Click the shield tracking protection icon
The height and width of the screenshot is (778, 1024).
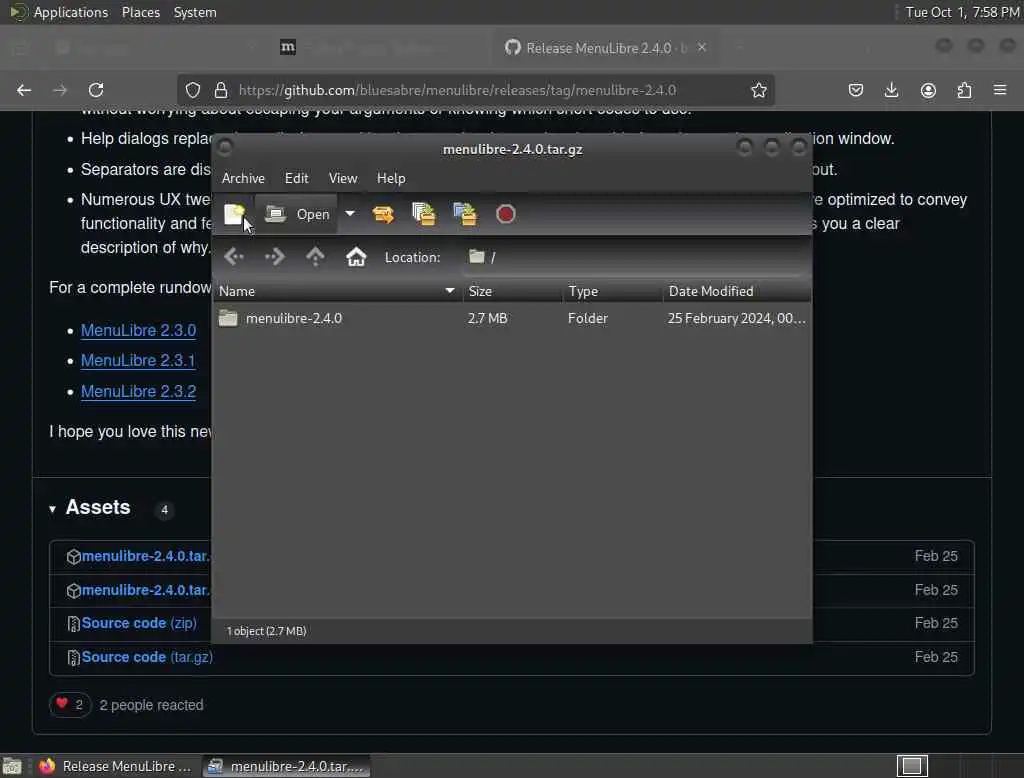click(193, 90)
